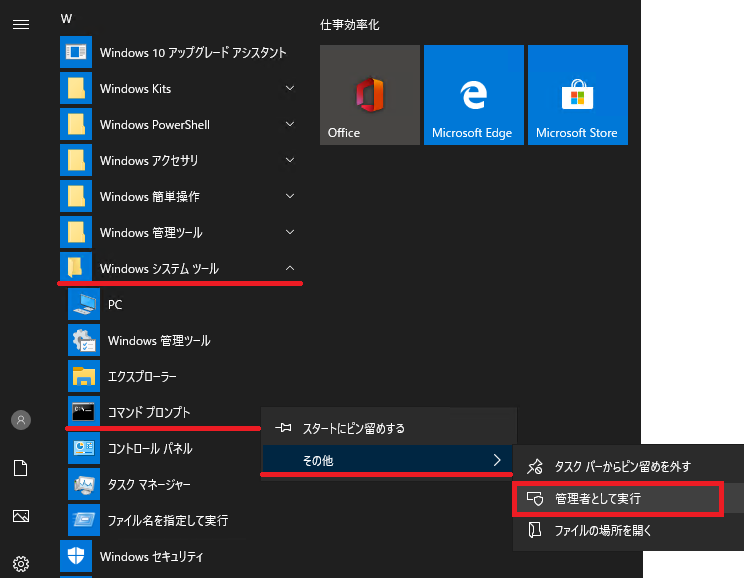Open the Documents icon in the sidebar
Screen dimensions: 744x578
pos(20,468)
